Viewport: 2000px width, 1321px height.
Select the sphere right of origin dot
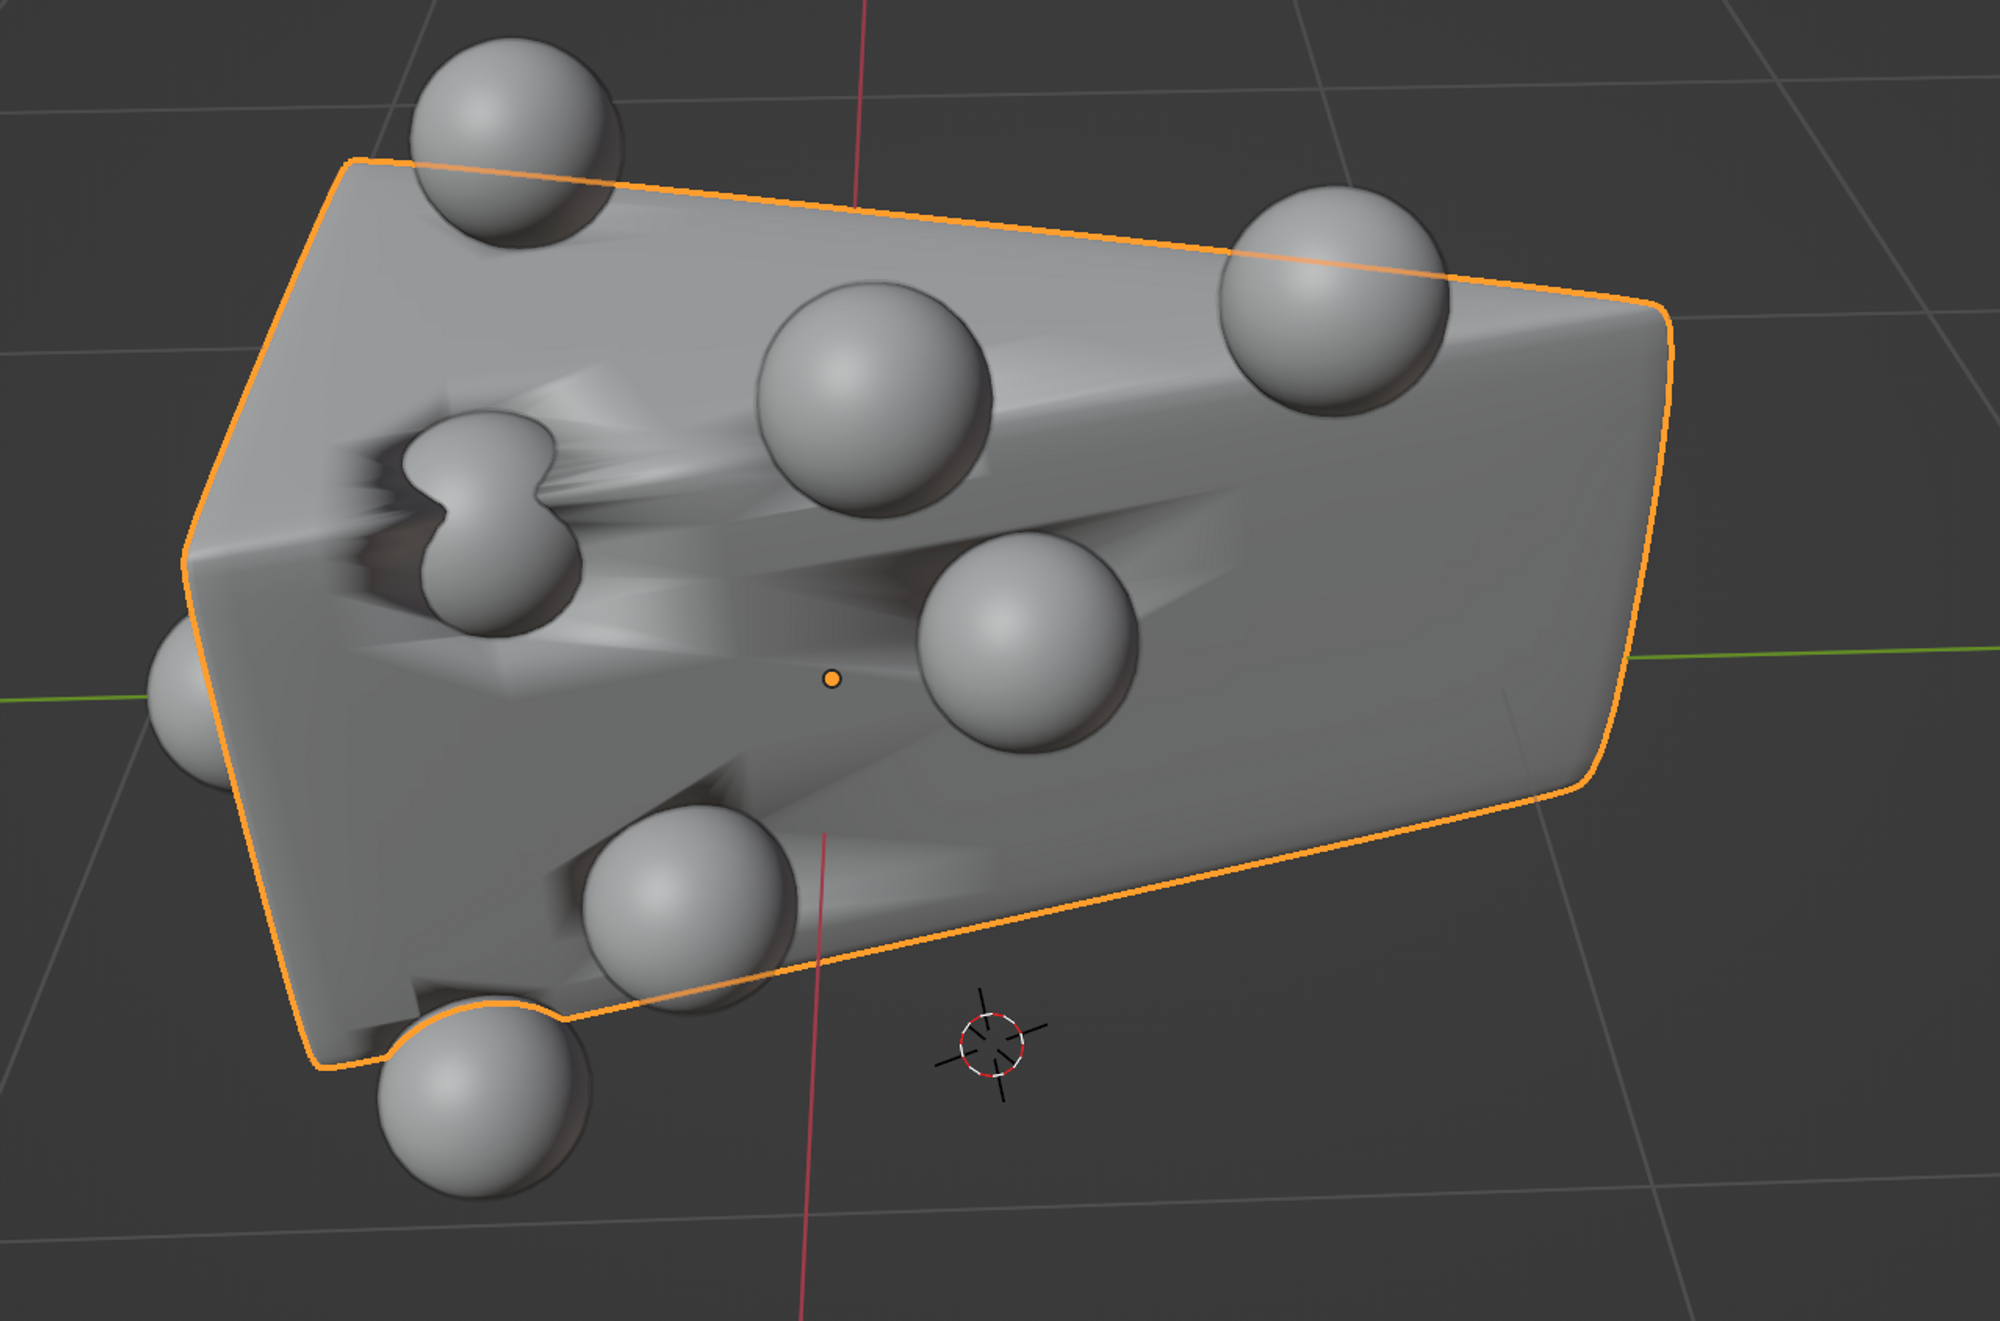1027,642
